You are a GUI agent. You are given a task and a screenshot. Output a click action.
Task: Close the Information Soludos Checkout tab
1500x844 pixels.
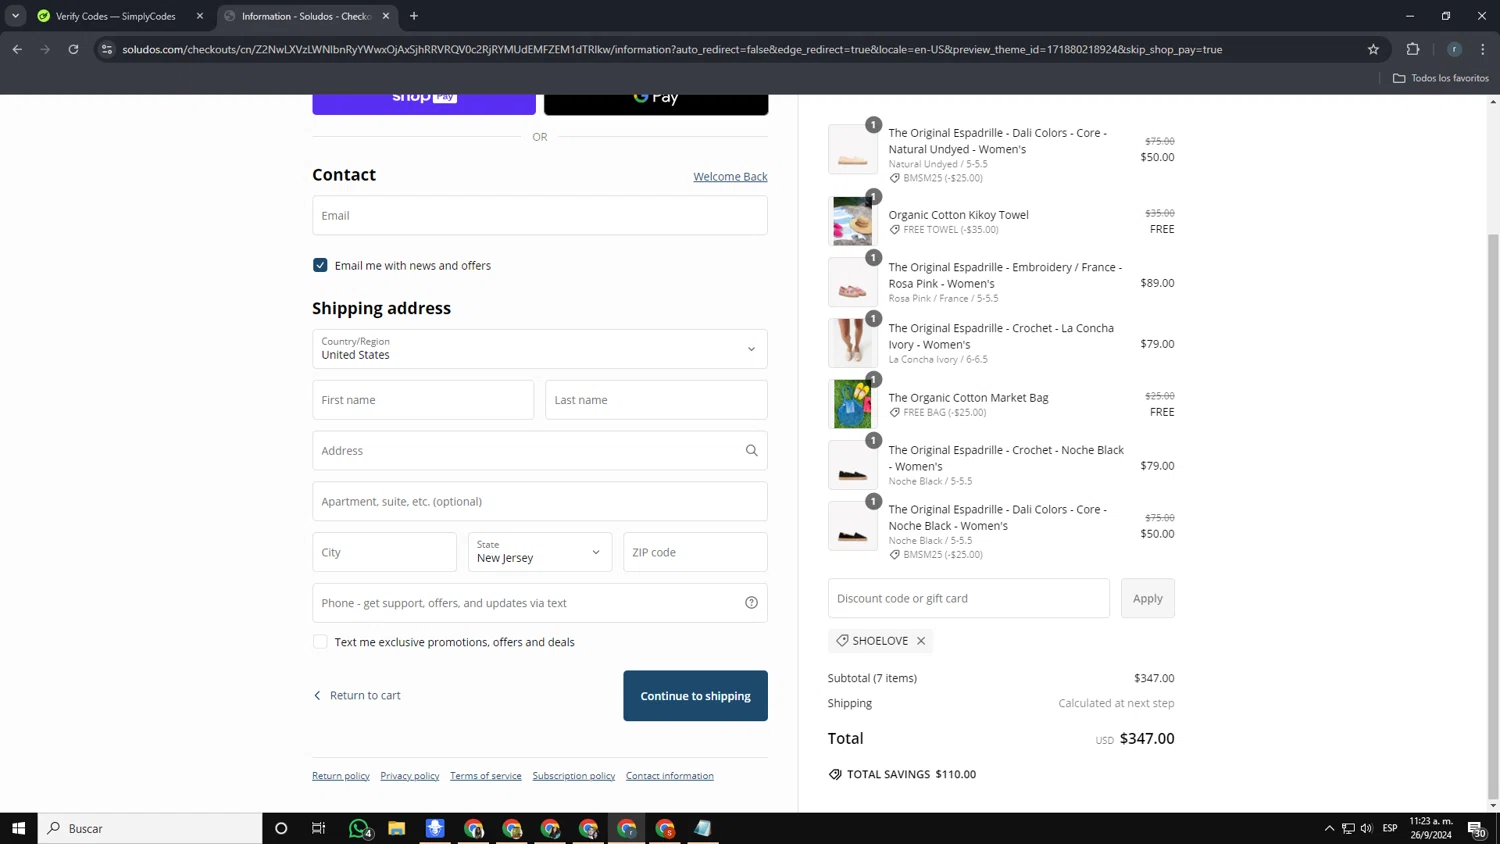click(x=386, y=16)
